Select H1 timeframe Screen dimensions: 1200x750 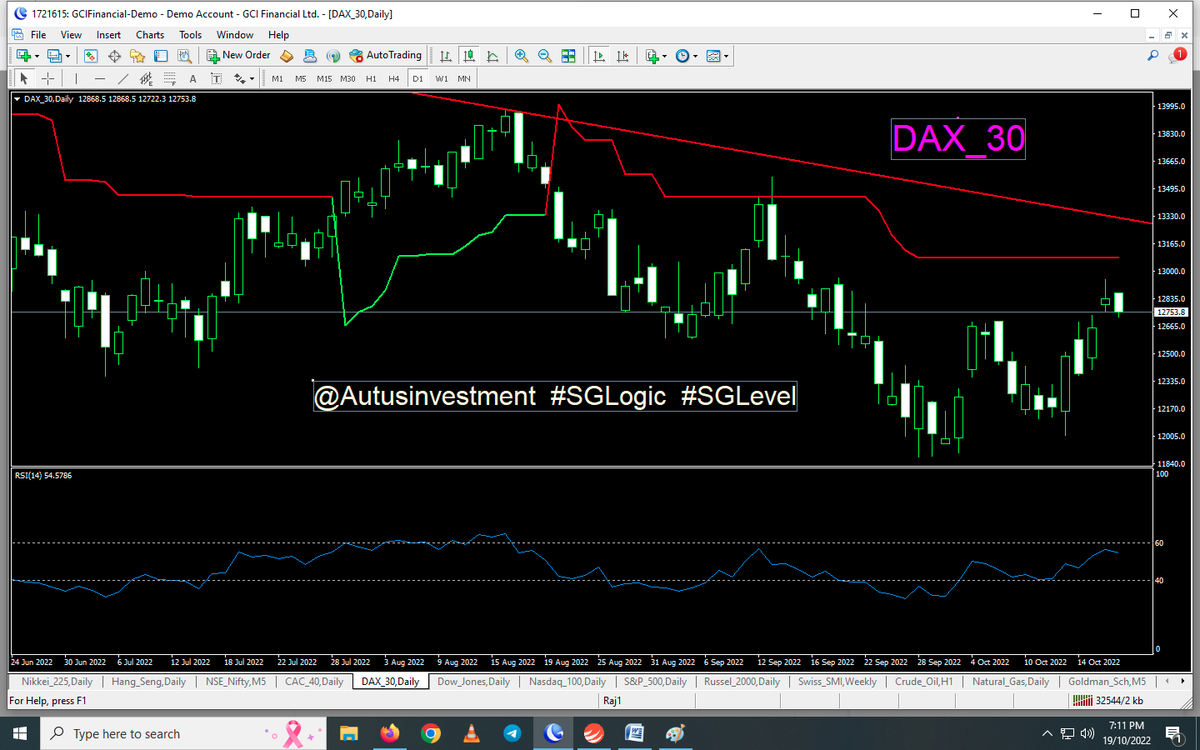371,78
